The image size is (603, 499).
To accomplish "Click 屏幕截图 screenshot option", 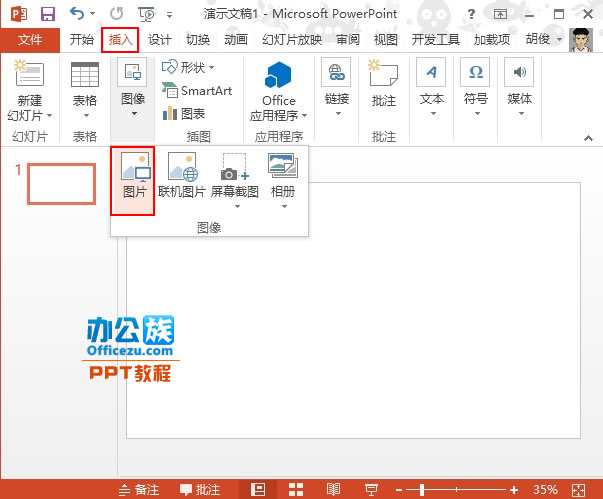I will [235, 181].
